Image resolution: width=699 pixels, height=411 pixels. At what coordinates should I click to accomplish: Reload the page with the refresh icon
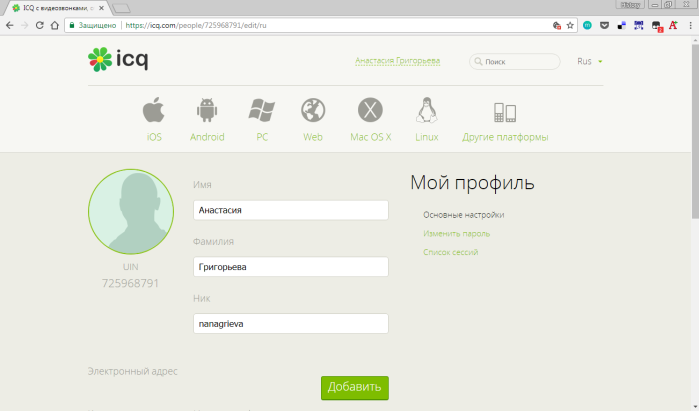pos(40,25)
